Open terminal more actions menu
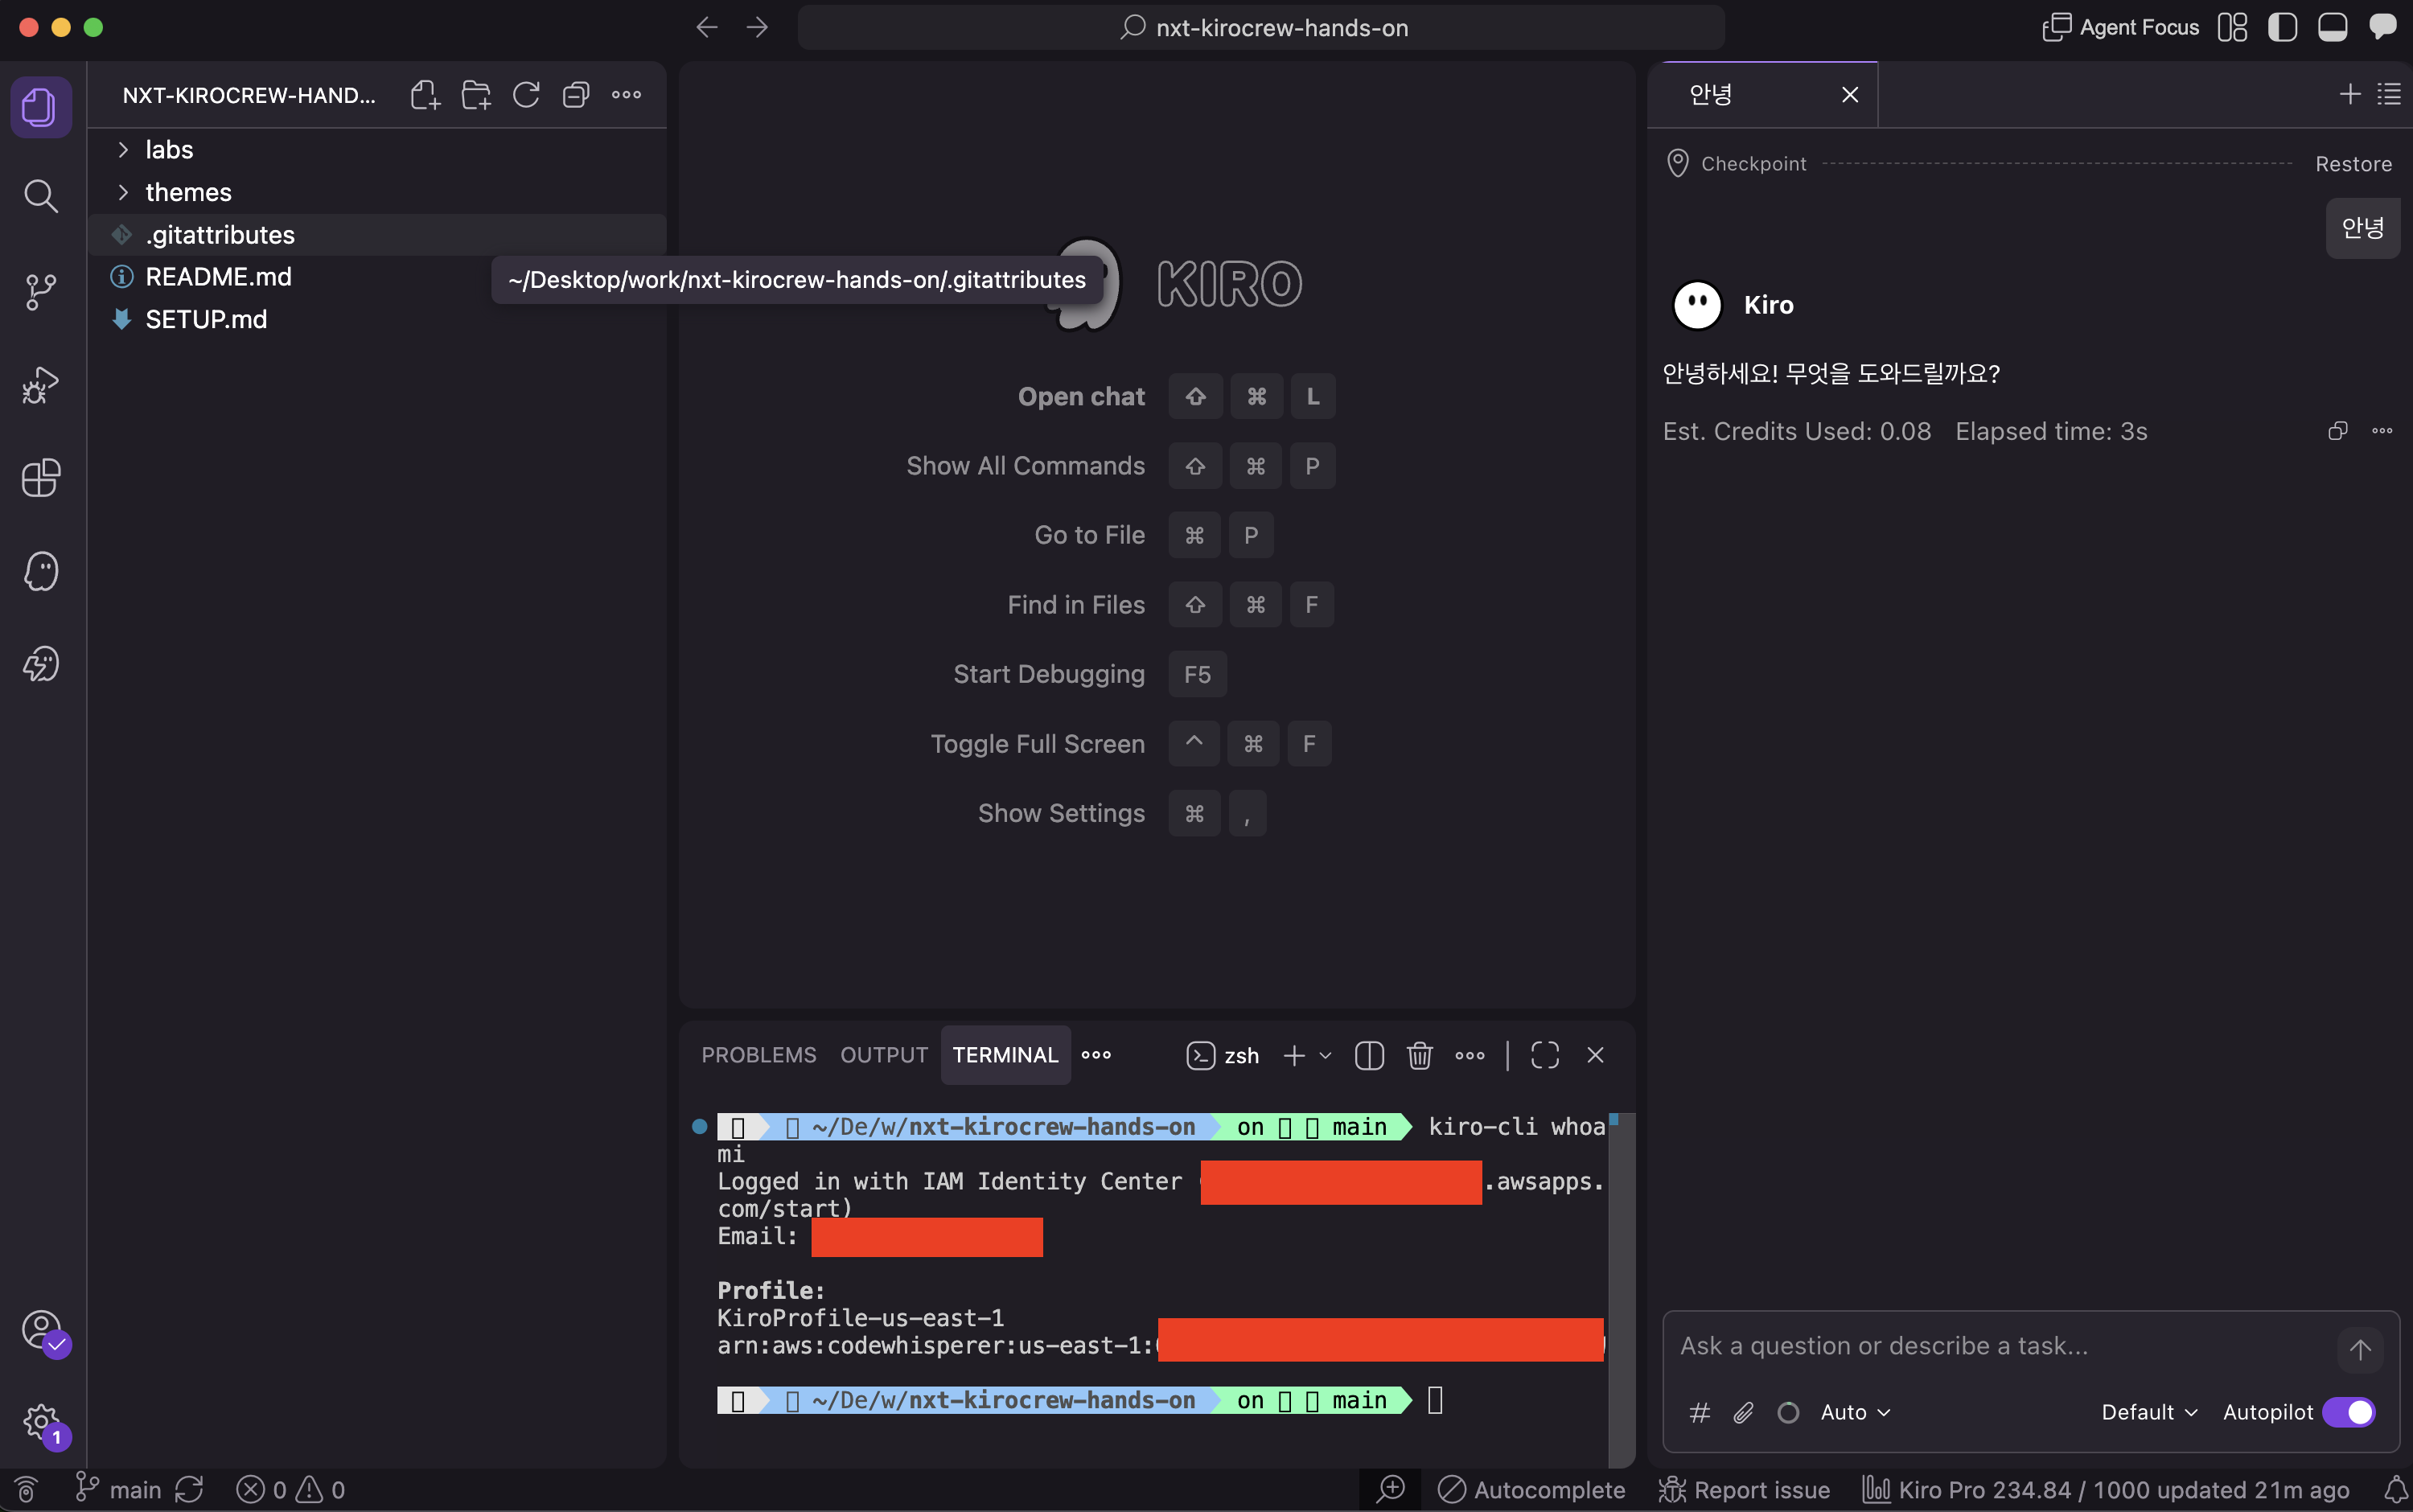The image size is (2413, 1512). point(1470,1056)
